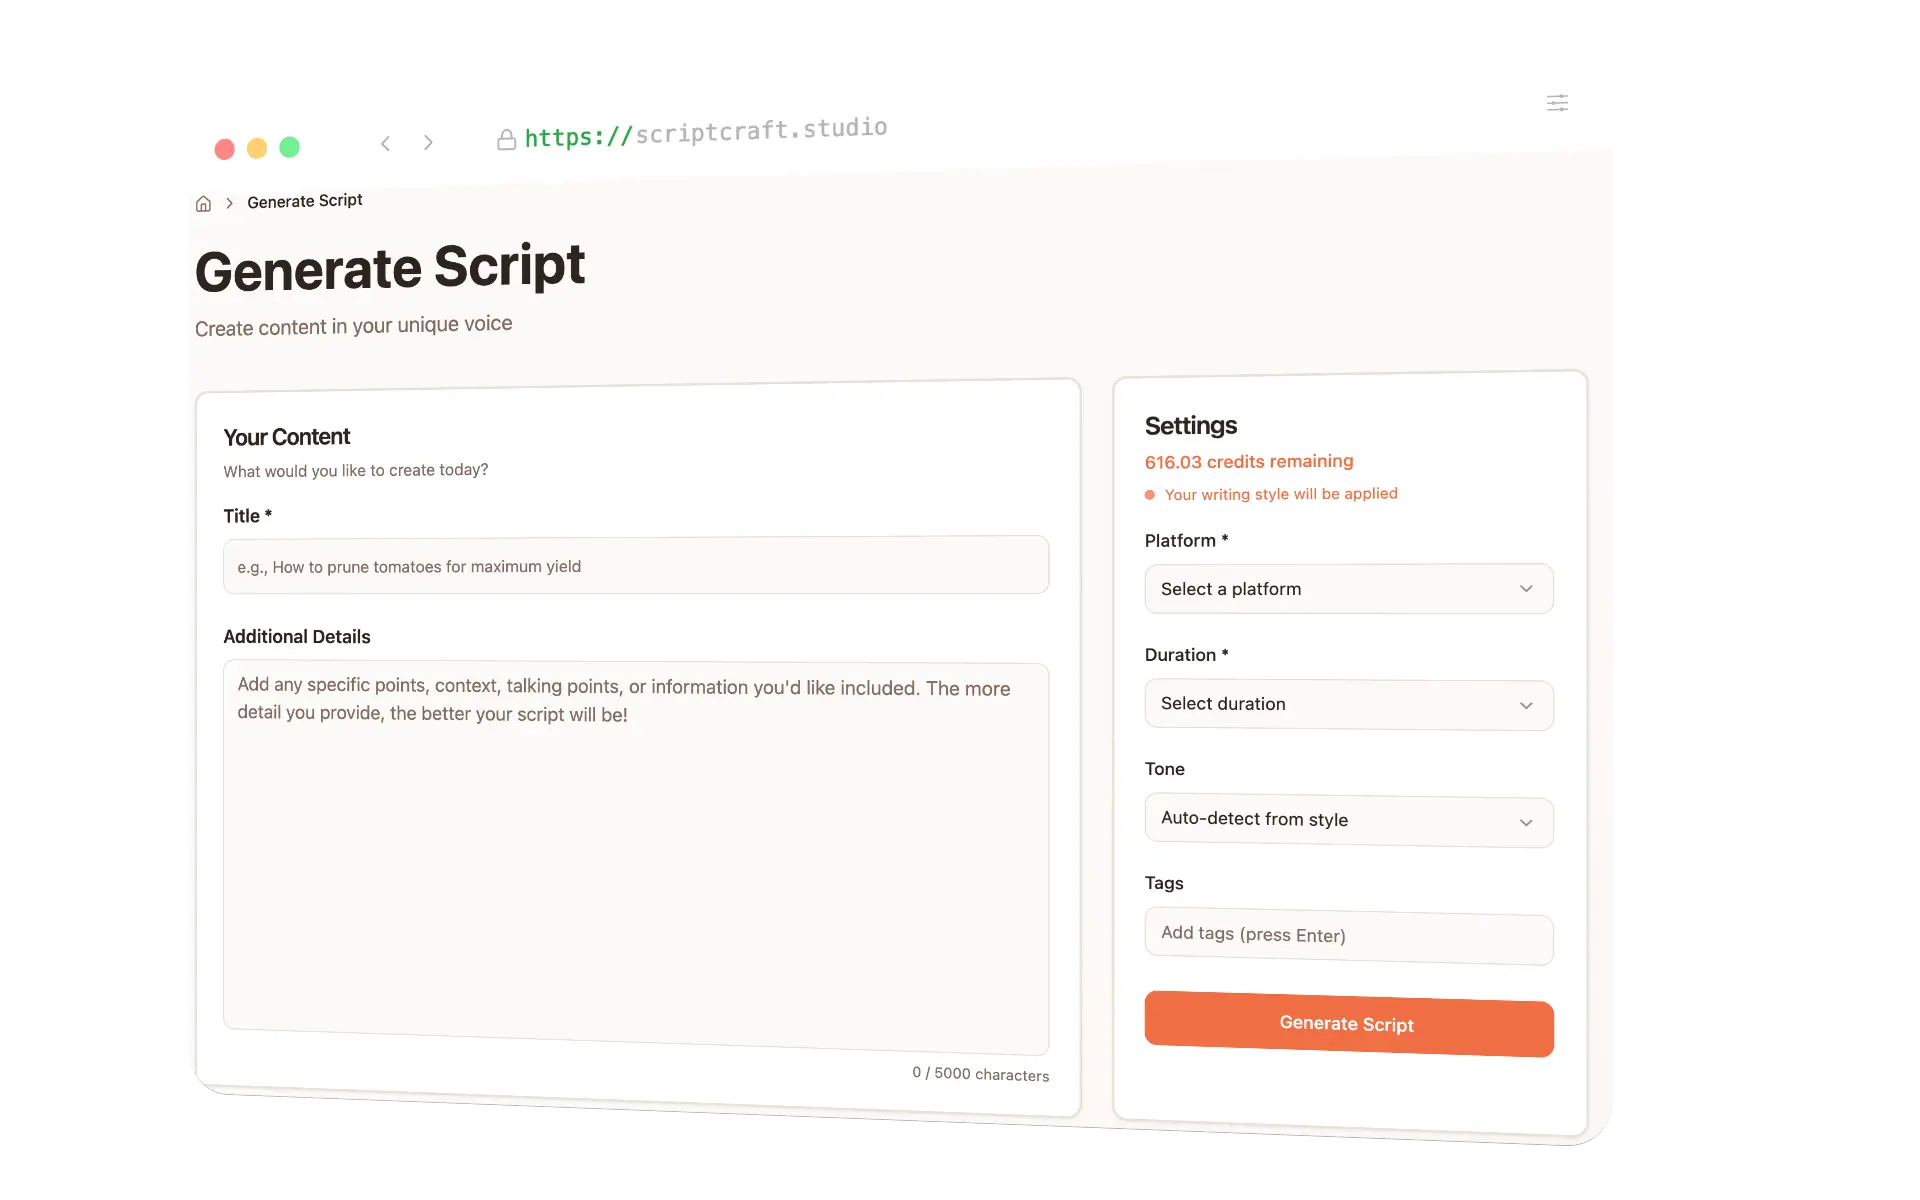Image resolution: width=1920 pixels, height=1200 pixels.
Task: Click the lock icon in the address bar
Action: point(506,139)
